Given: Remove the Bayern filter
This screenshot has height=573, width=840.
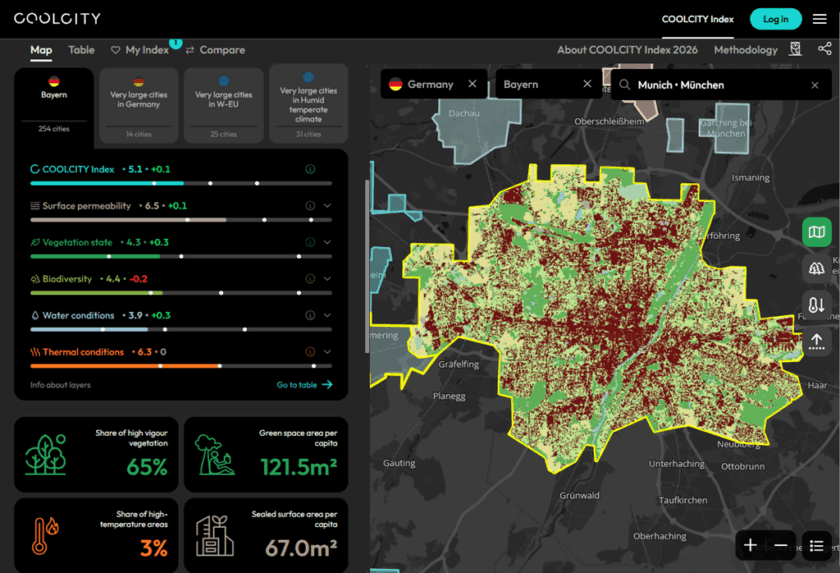Looking at the screenshot, I should 587,84.
